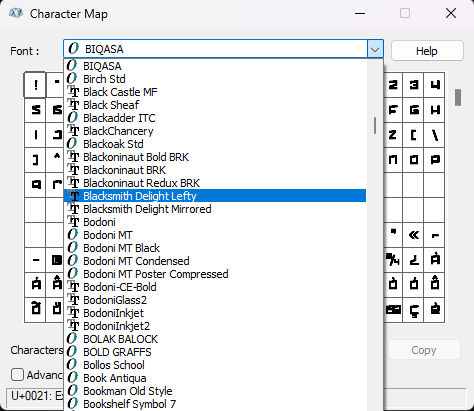Screen dimensions: 474x411
Task: Select the letter G character cell
Action: (414, 110)
